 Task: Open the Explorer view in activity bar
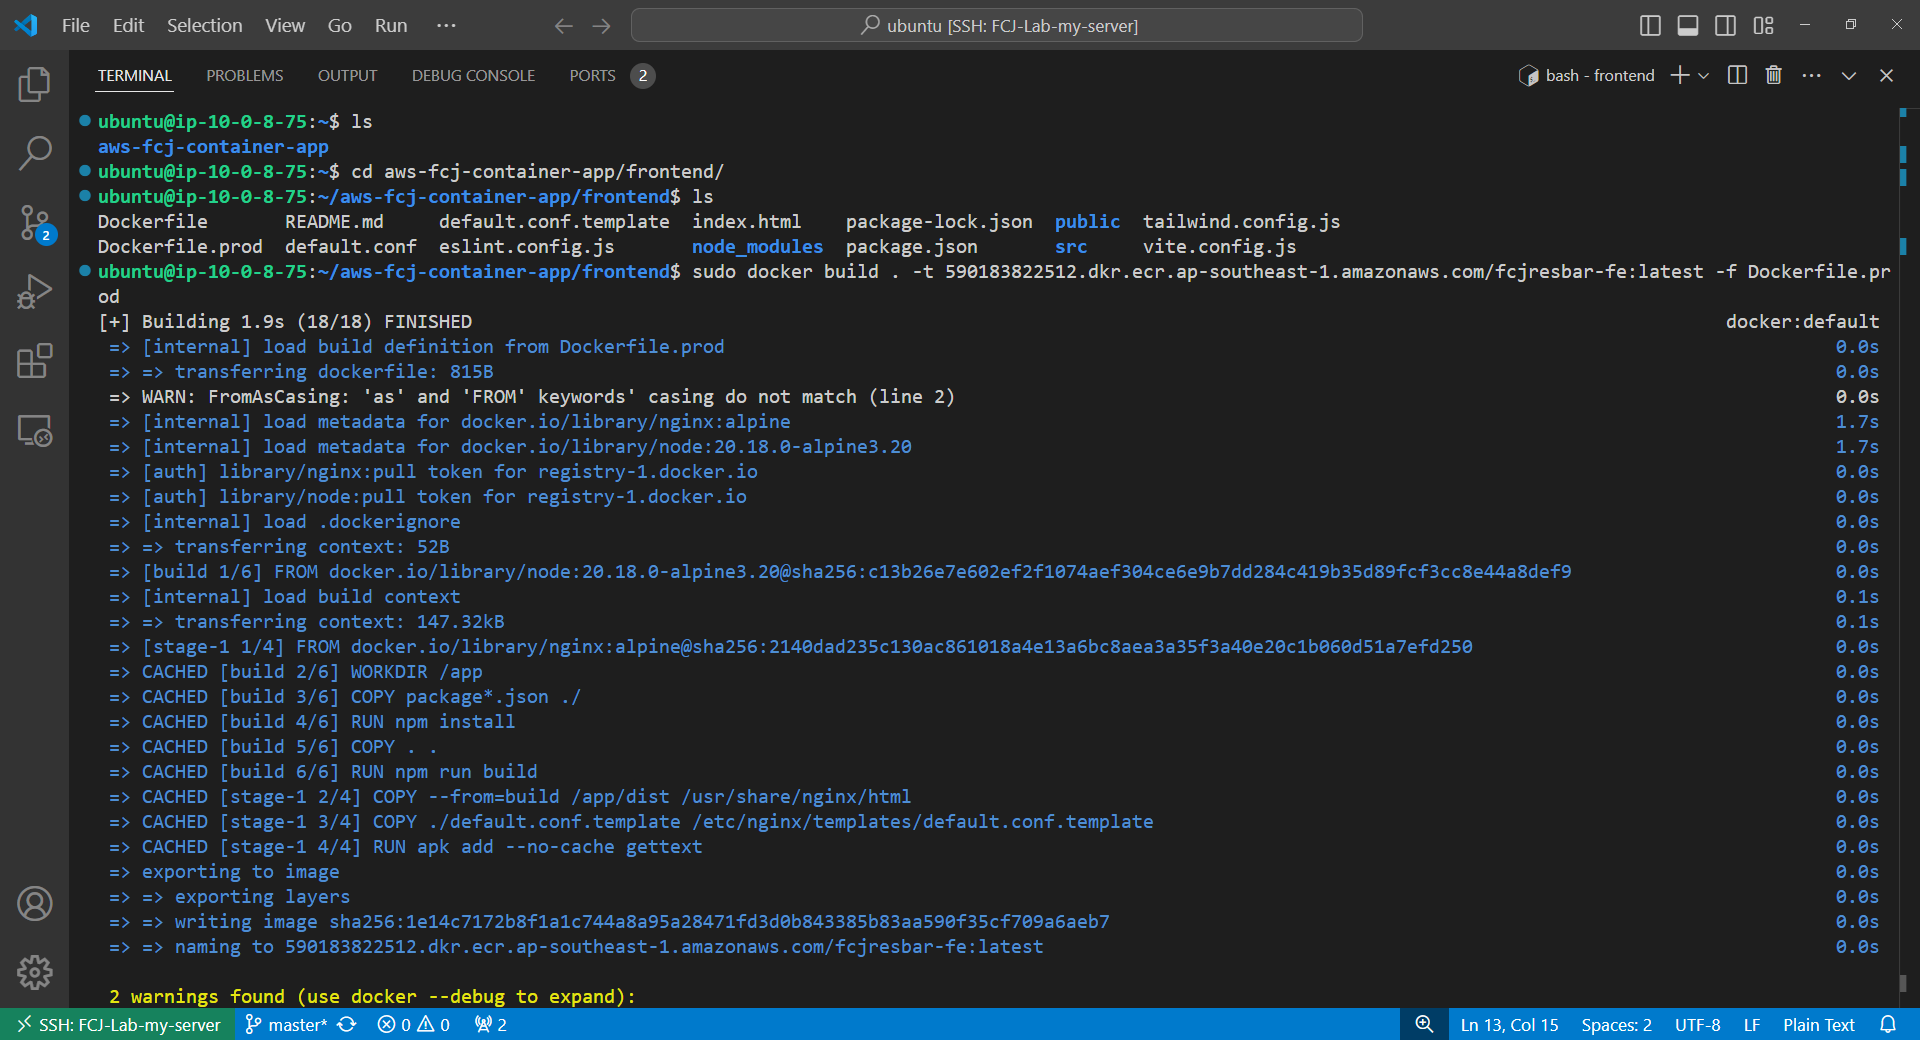(x=35, y=85)
